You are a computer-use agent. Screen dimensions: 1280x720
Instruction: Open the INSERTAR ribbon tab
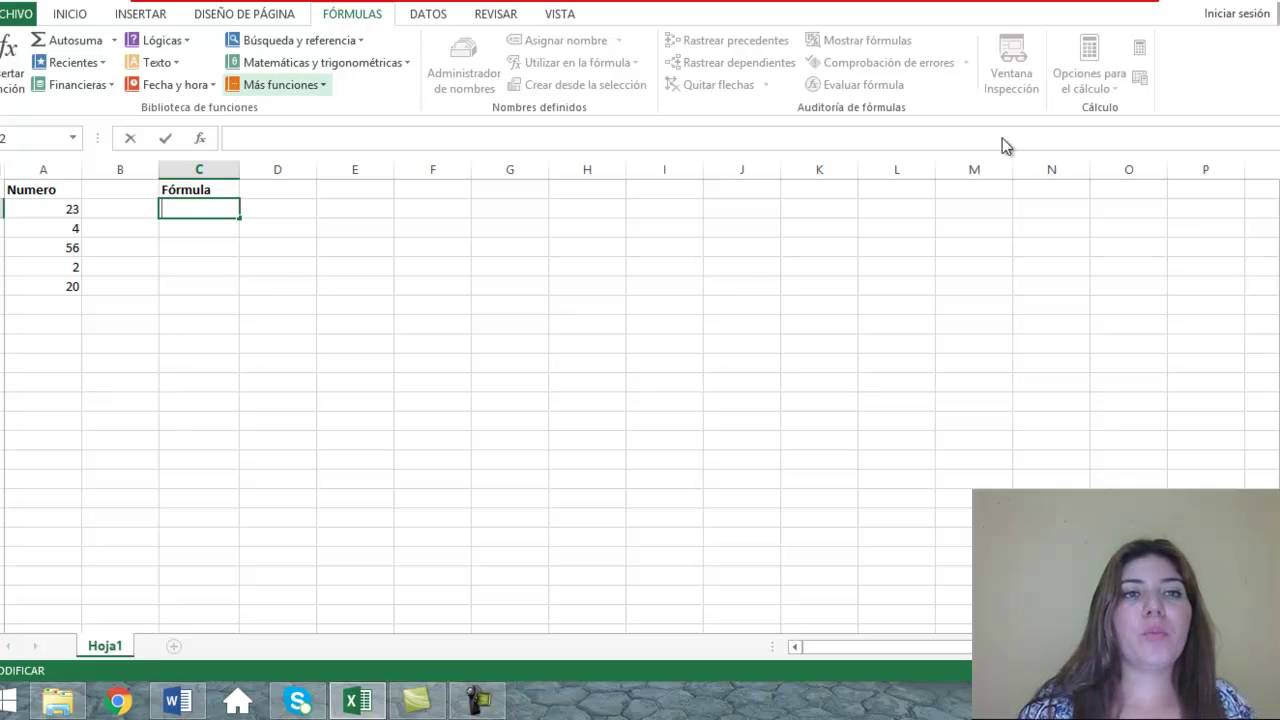click(140, 14)
